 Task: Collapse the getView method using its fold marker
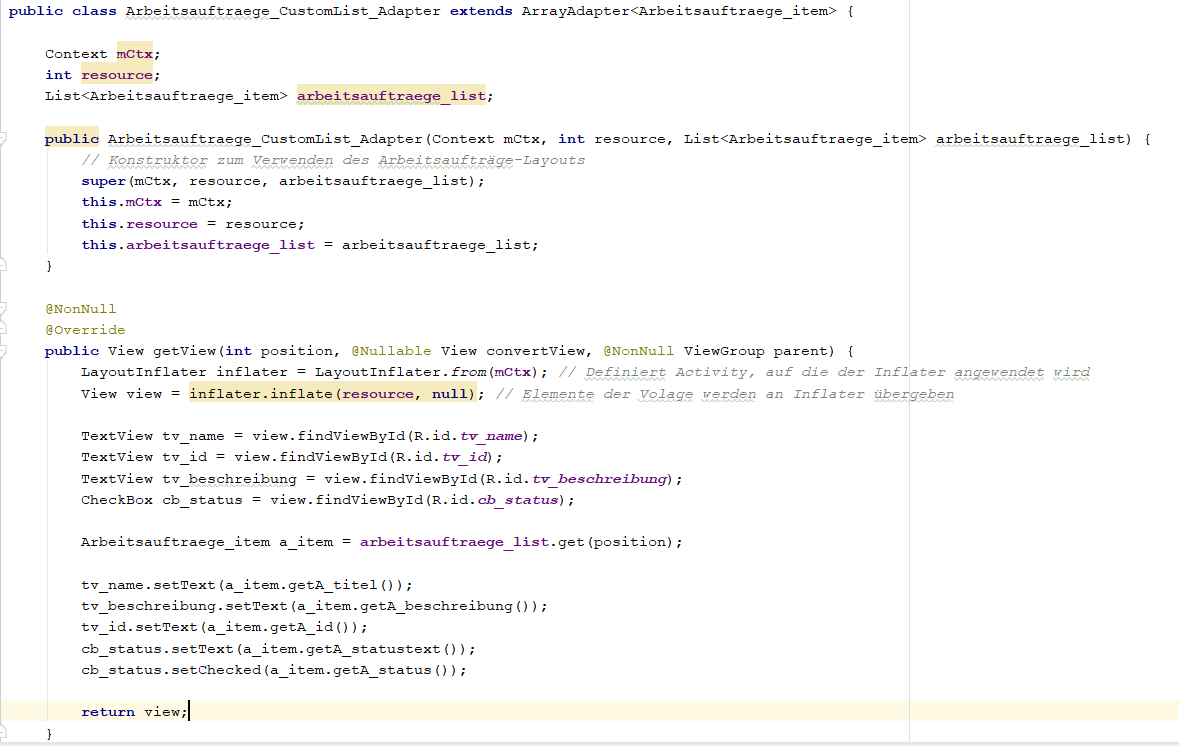(4, 351)
